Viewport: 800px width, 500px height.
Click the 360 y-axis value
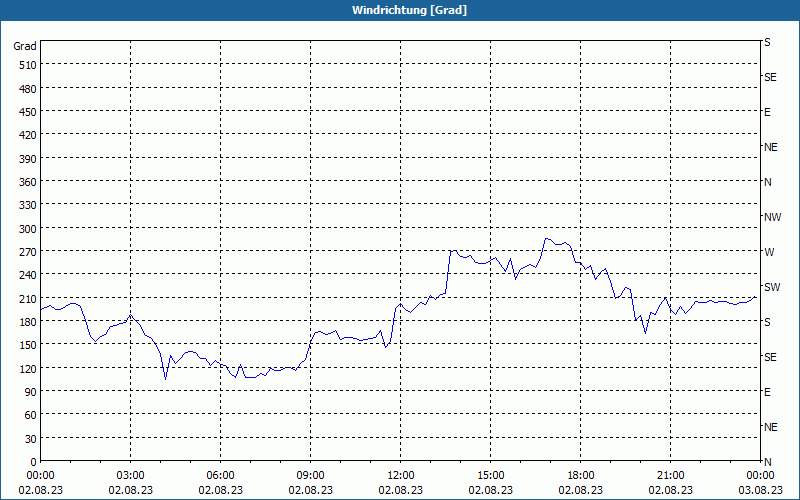point(28,182)
